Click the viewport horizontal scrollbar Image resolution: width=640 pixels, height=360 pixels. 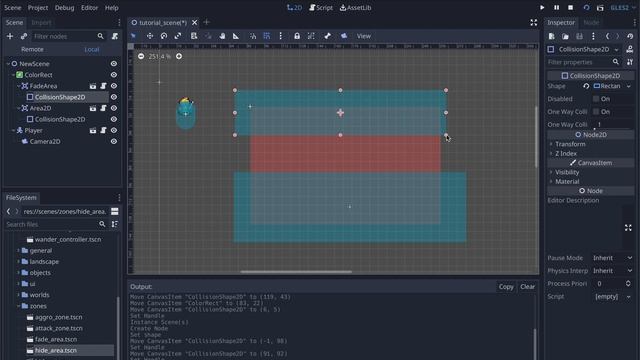[296, 271]
